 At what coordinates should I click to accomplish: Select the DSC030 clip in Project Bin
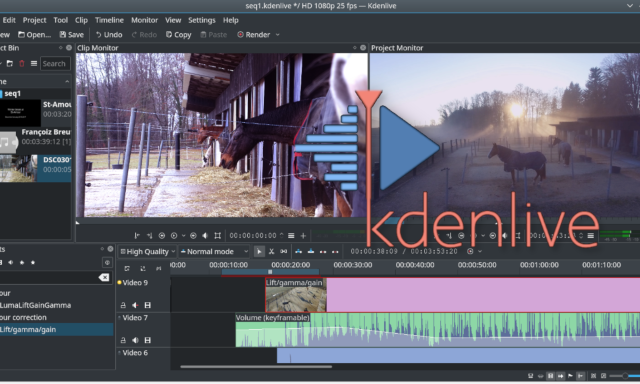[36, 168]
